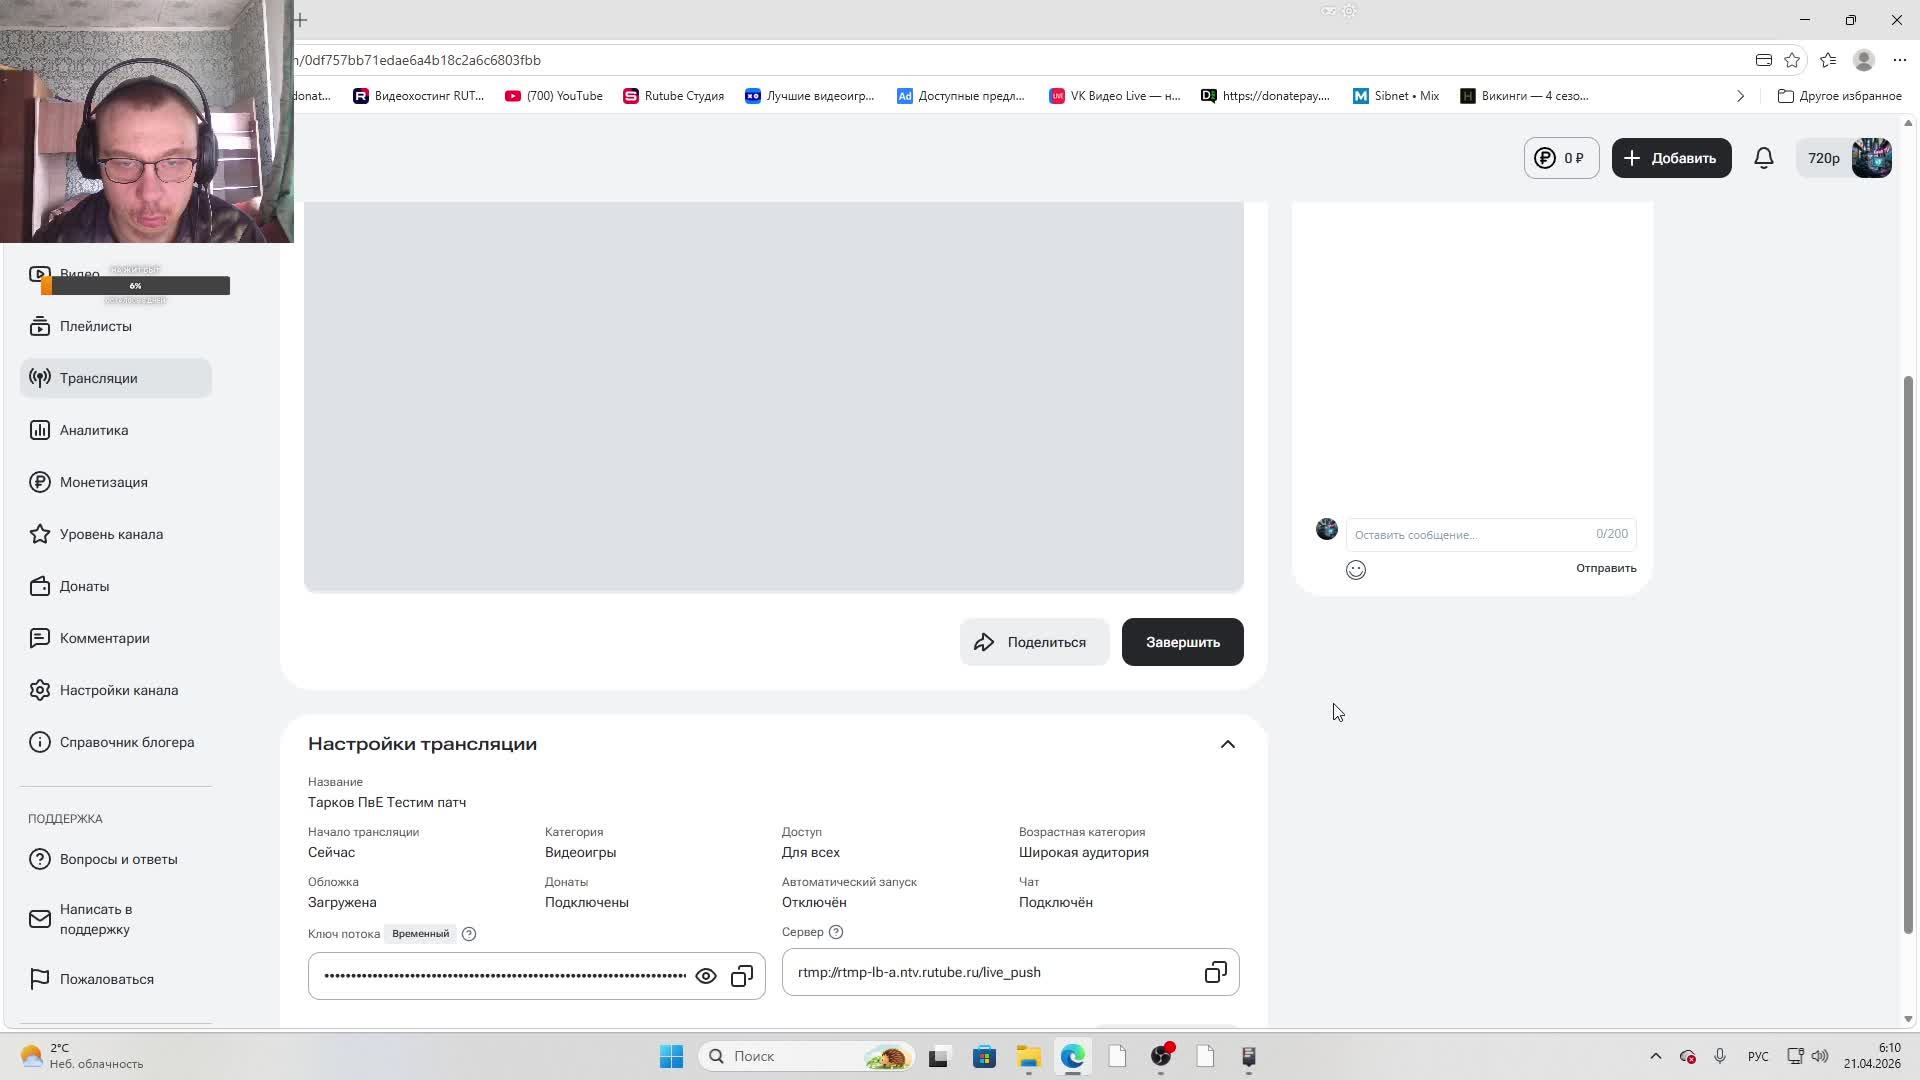Click the stream key help icon
1920x1080 pixels.
point(469,934)
